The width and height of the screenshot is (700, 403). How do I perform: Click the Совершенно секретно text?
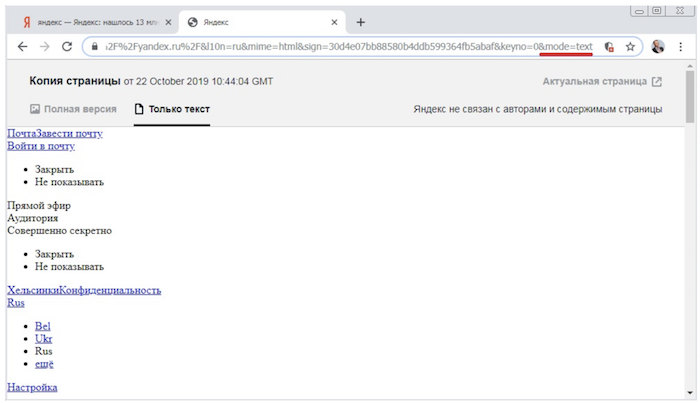tap(59, 231)
